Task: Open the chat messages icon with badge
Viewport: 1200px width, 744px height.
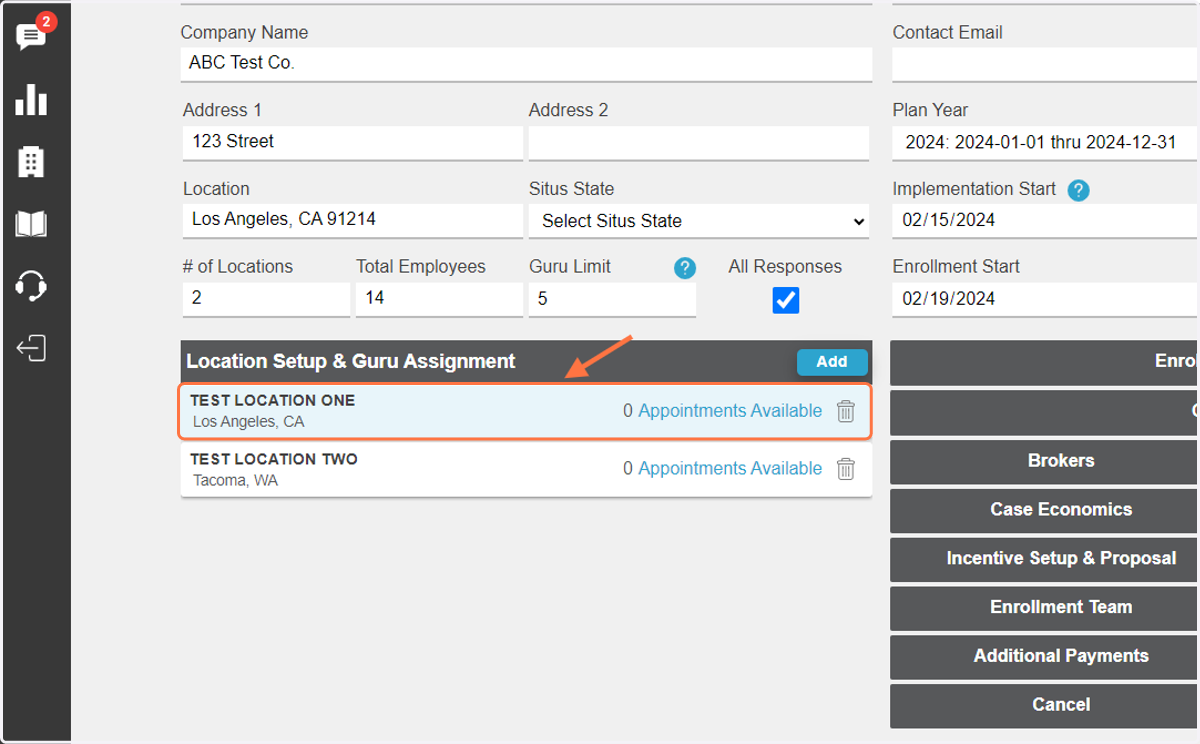Action: [x=32, y=36]
